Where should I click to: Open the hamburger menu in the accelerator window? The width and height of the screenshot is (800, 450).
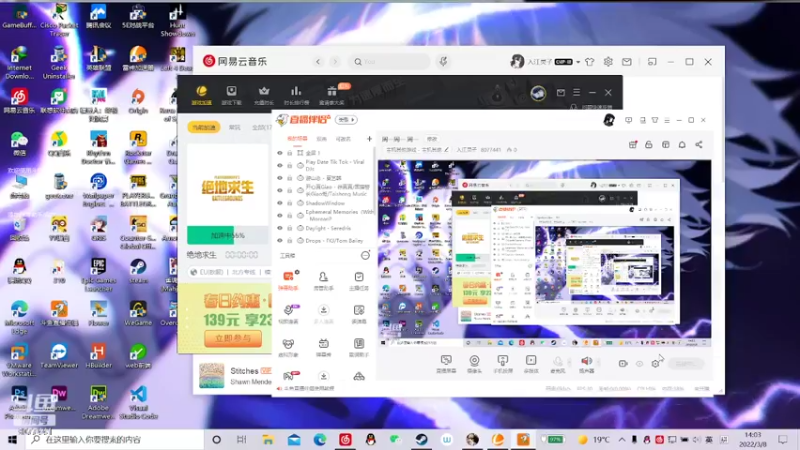tap(577, 92)
